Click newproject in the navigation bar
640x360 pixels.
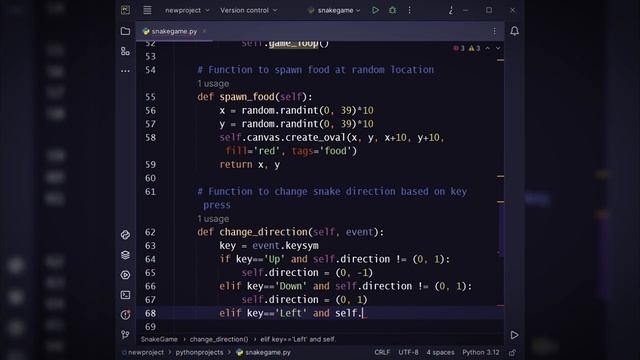pyautogui.click(x=143, y=352)
